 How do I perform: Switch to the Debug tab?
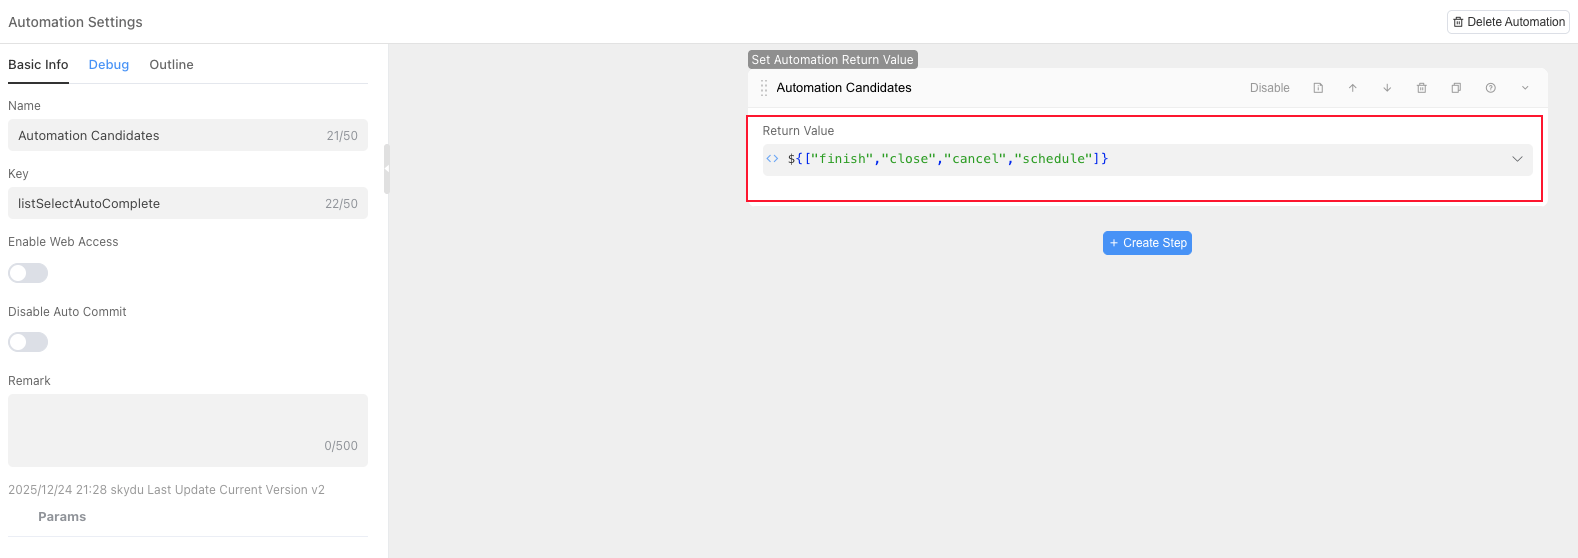(108, 65)
